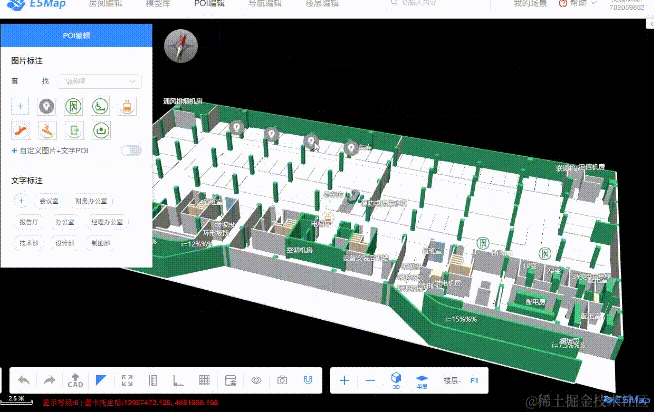Viewport: 654px width, 412px height.
Task: Open the 模型库 tab
Action: coord(158,4)
